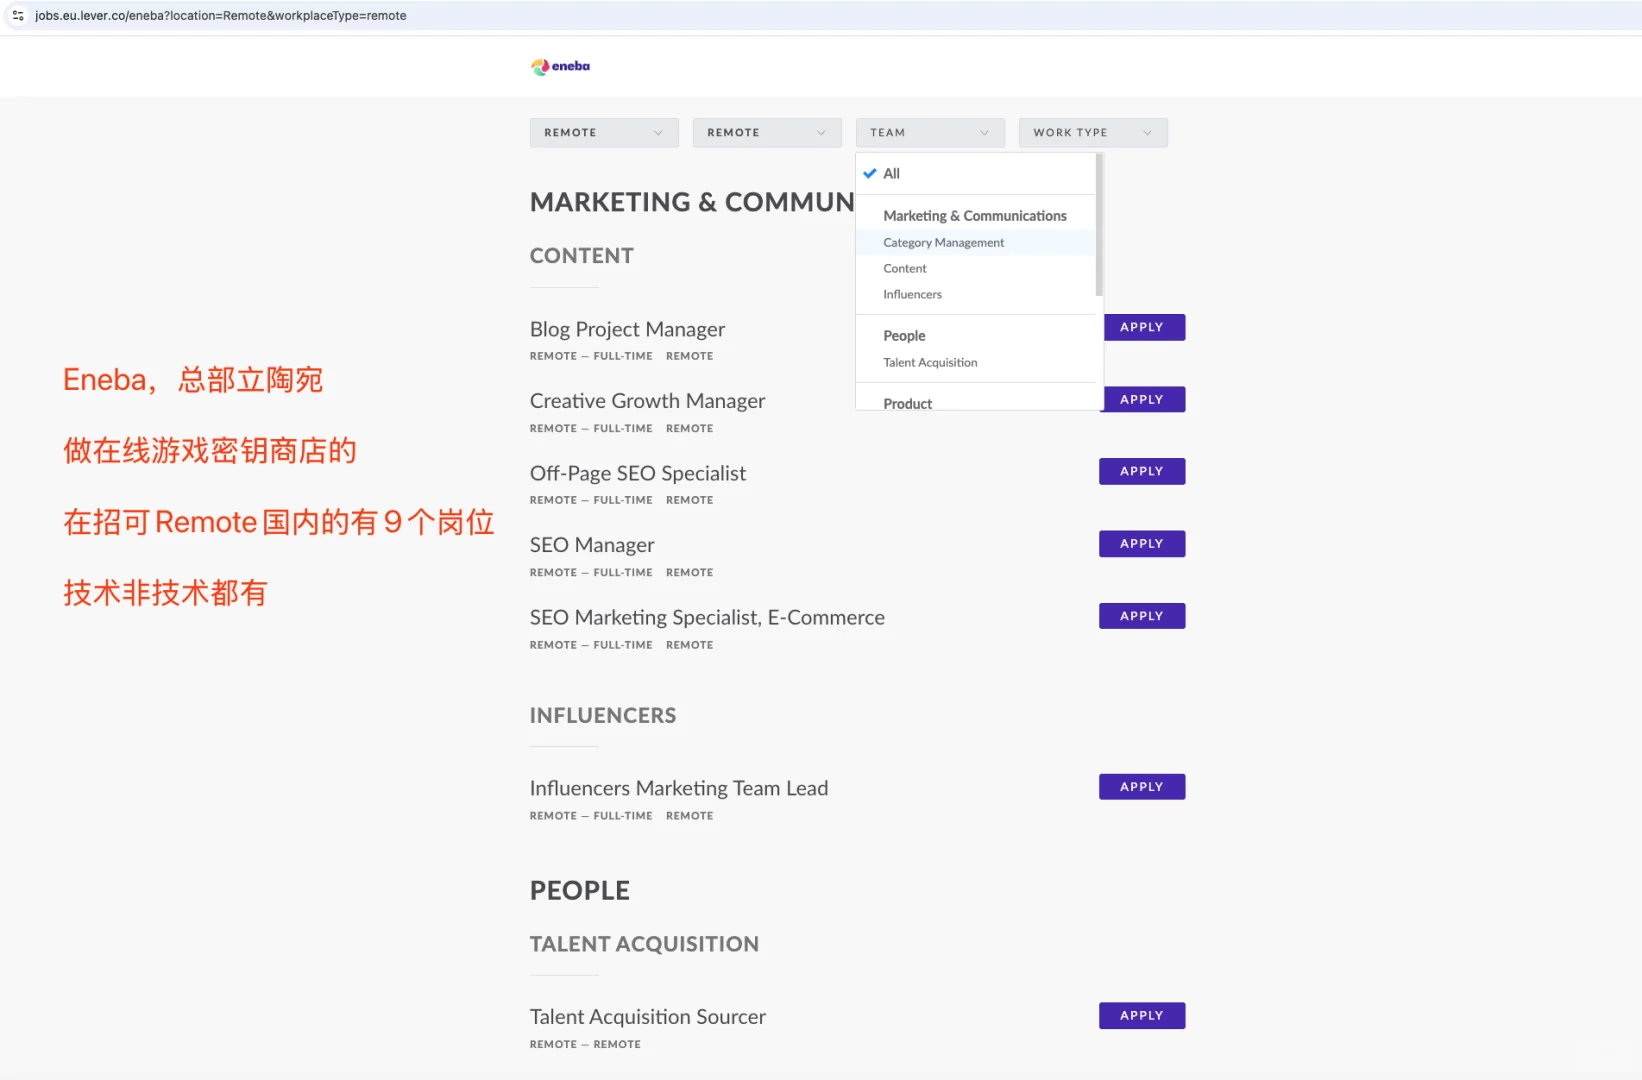1642x1080 pixels.
Task: Click the MARKETING & COMMUN department heading
Action: pyautogui.click(x=692, y=203)
